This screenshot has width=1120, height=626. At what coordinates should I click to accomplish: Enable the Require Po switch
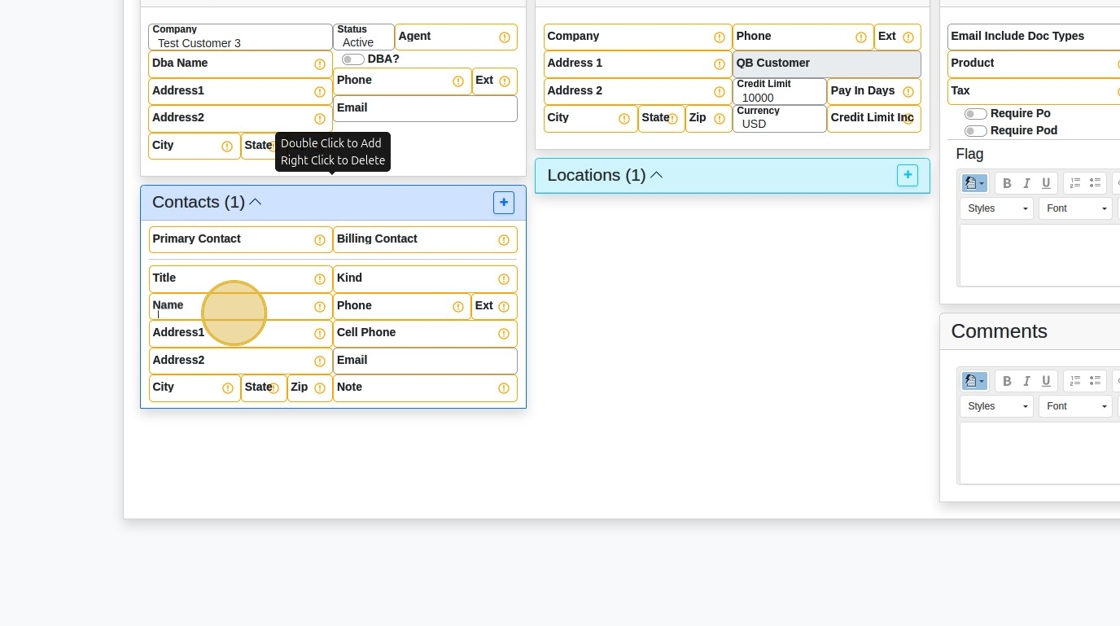coord(975,114)
